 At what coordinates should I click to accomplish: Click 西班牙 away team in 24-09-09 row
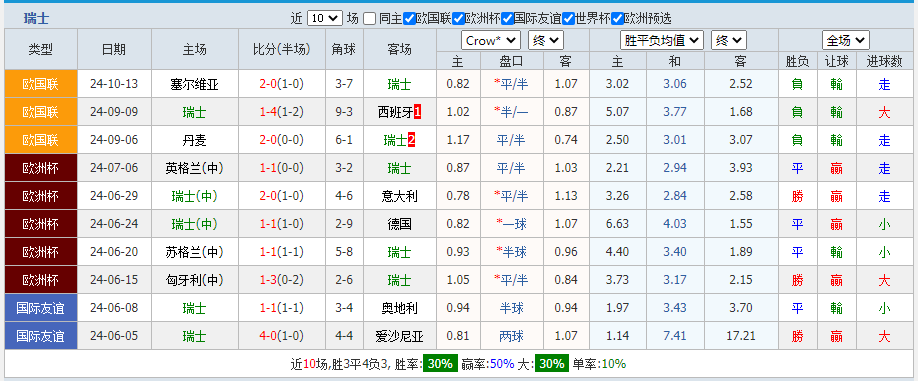coord(395,112)
